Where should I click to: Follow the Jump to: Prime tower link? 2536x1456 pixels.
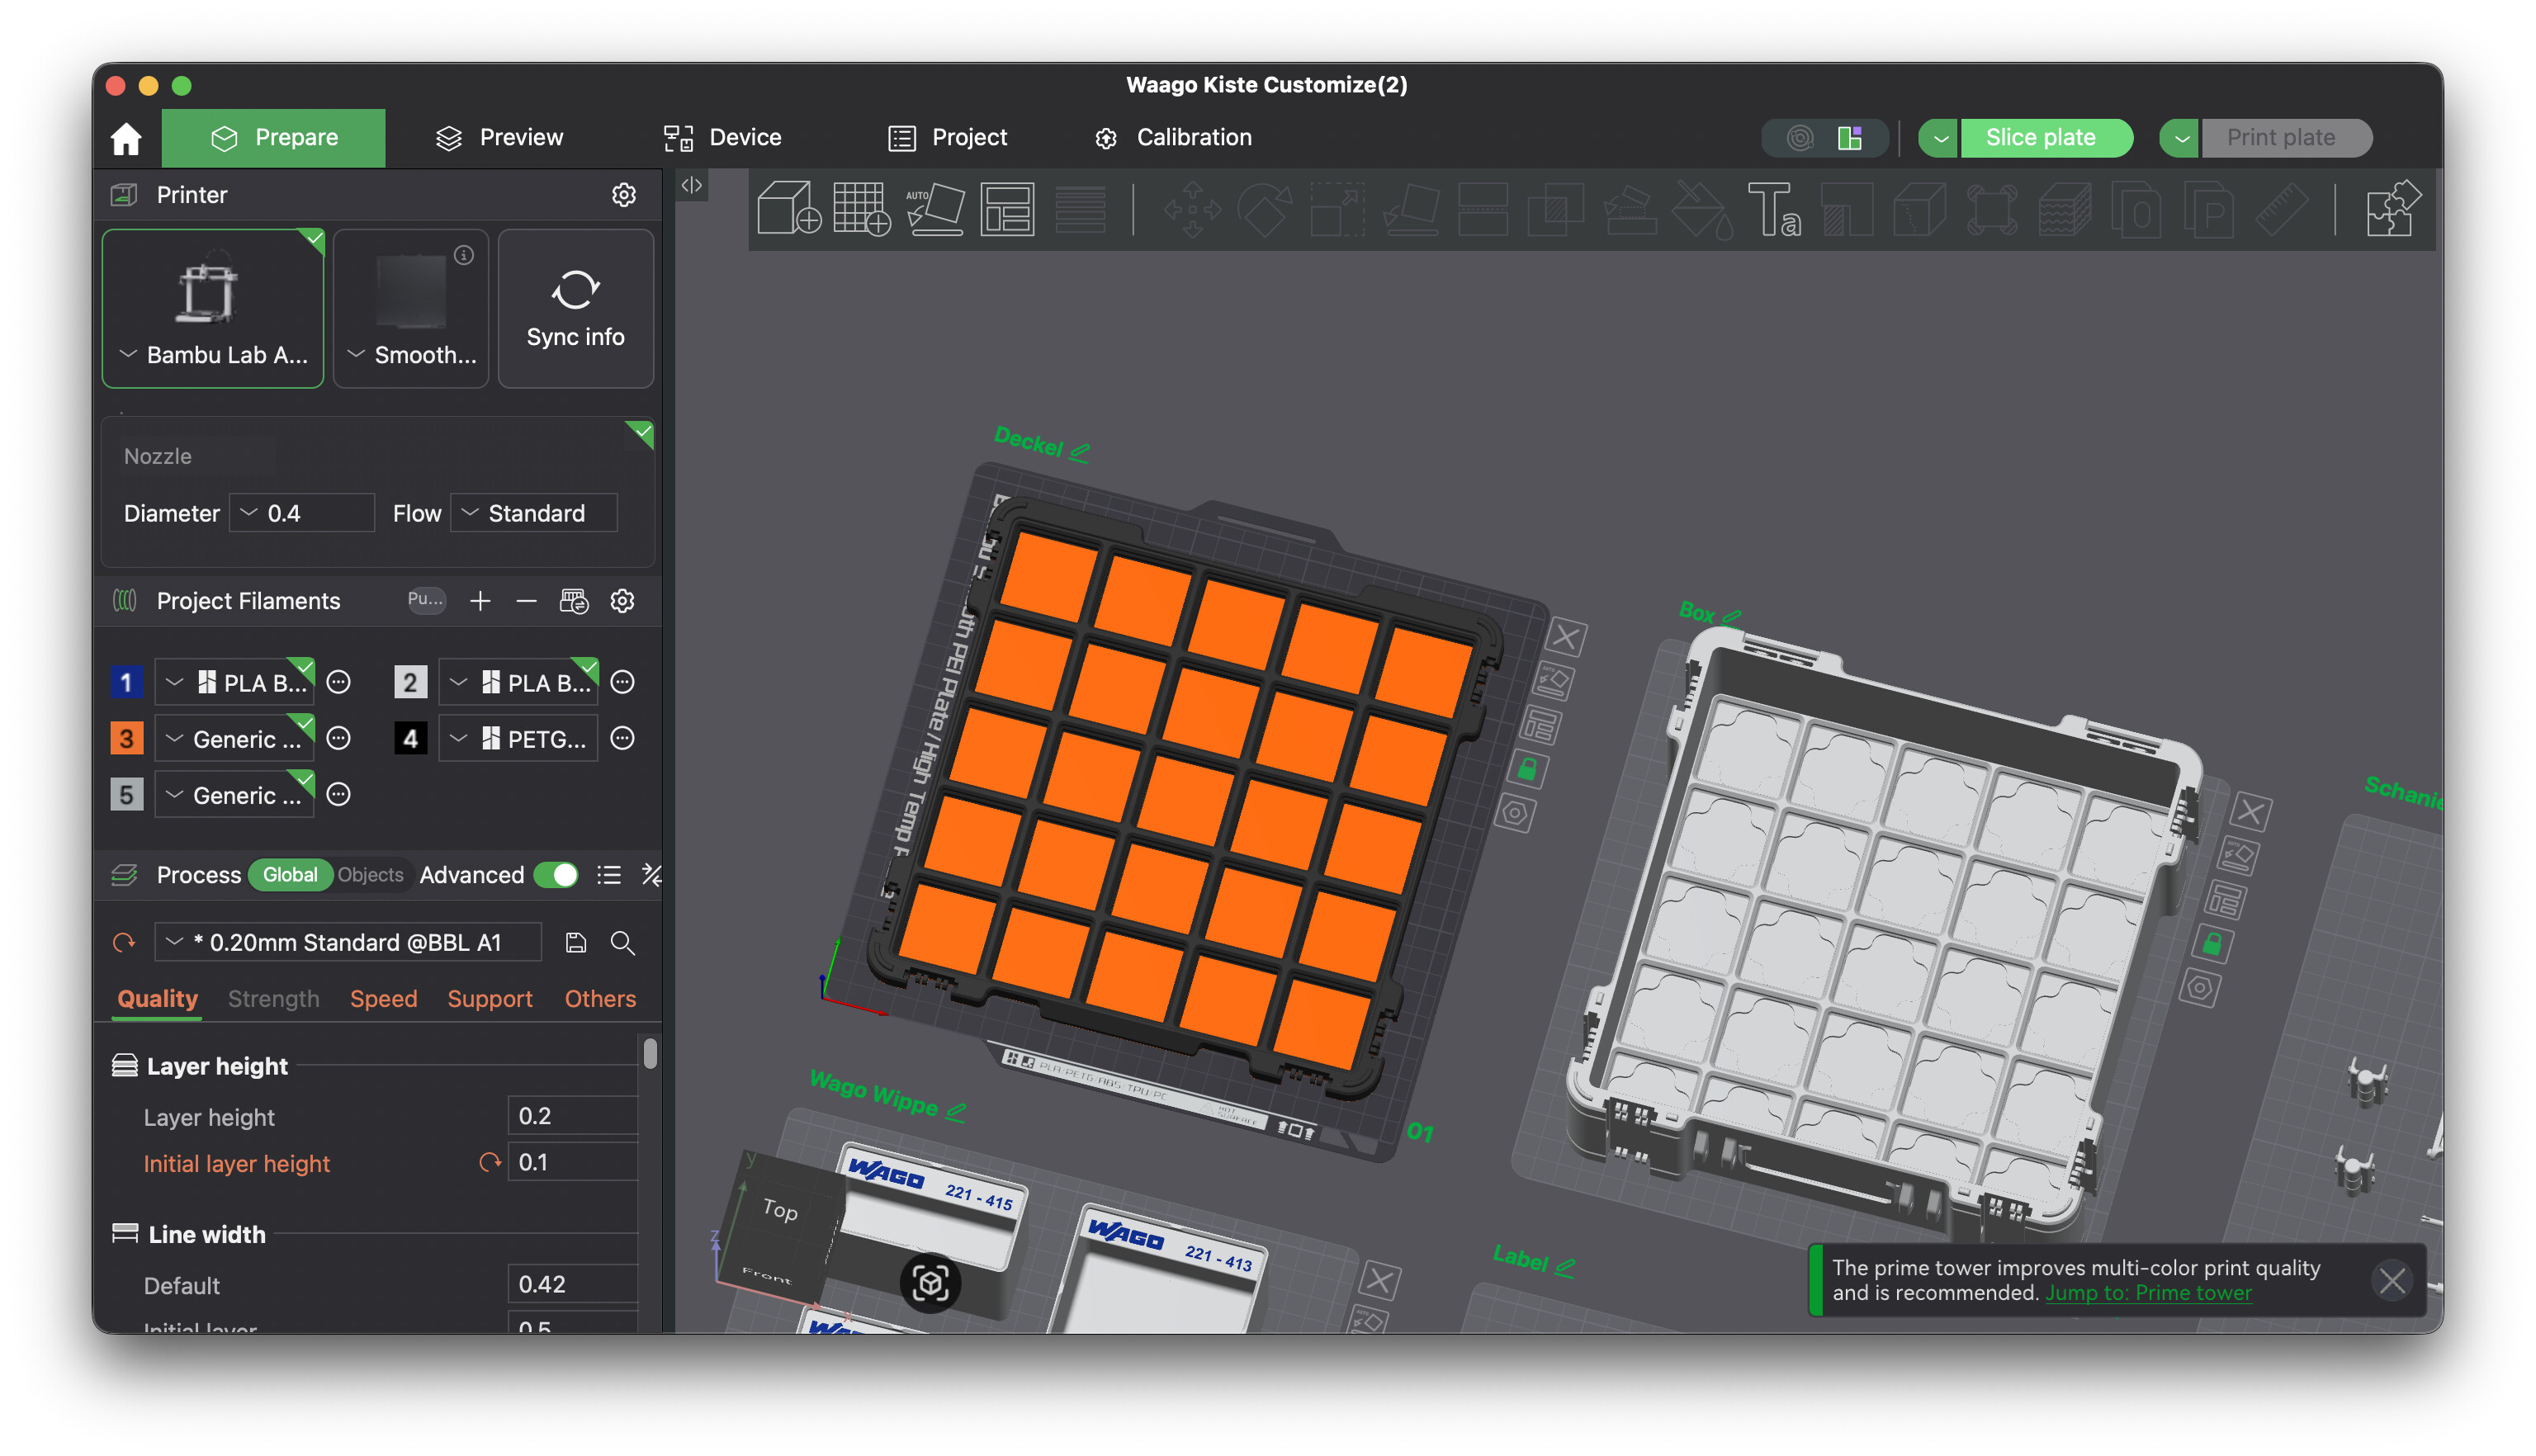coord(2149,1293)
